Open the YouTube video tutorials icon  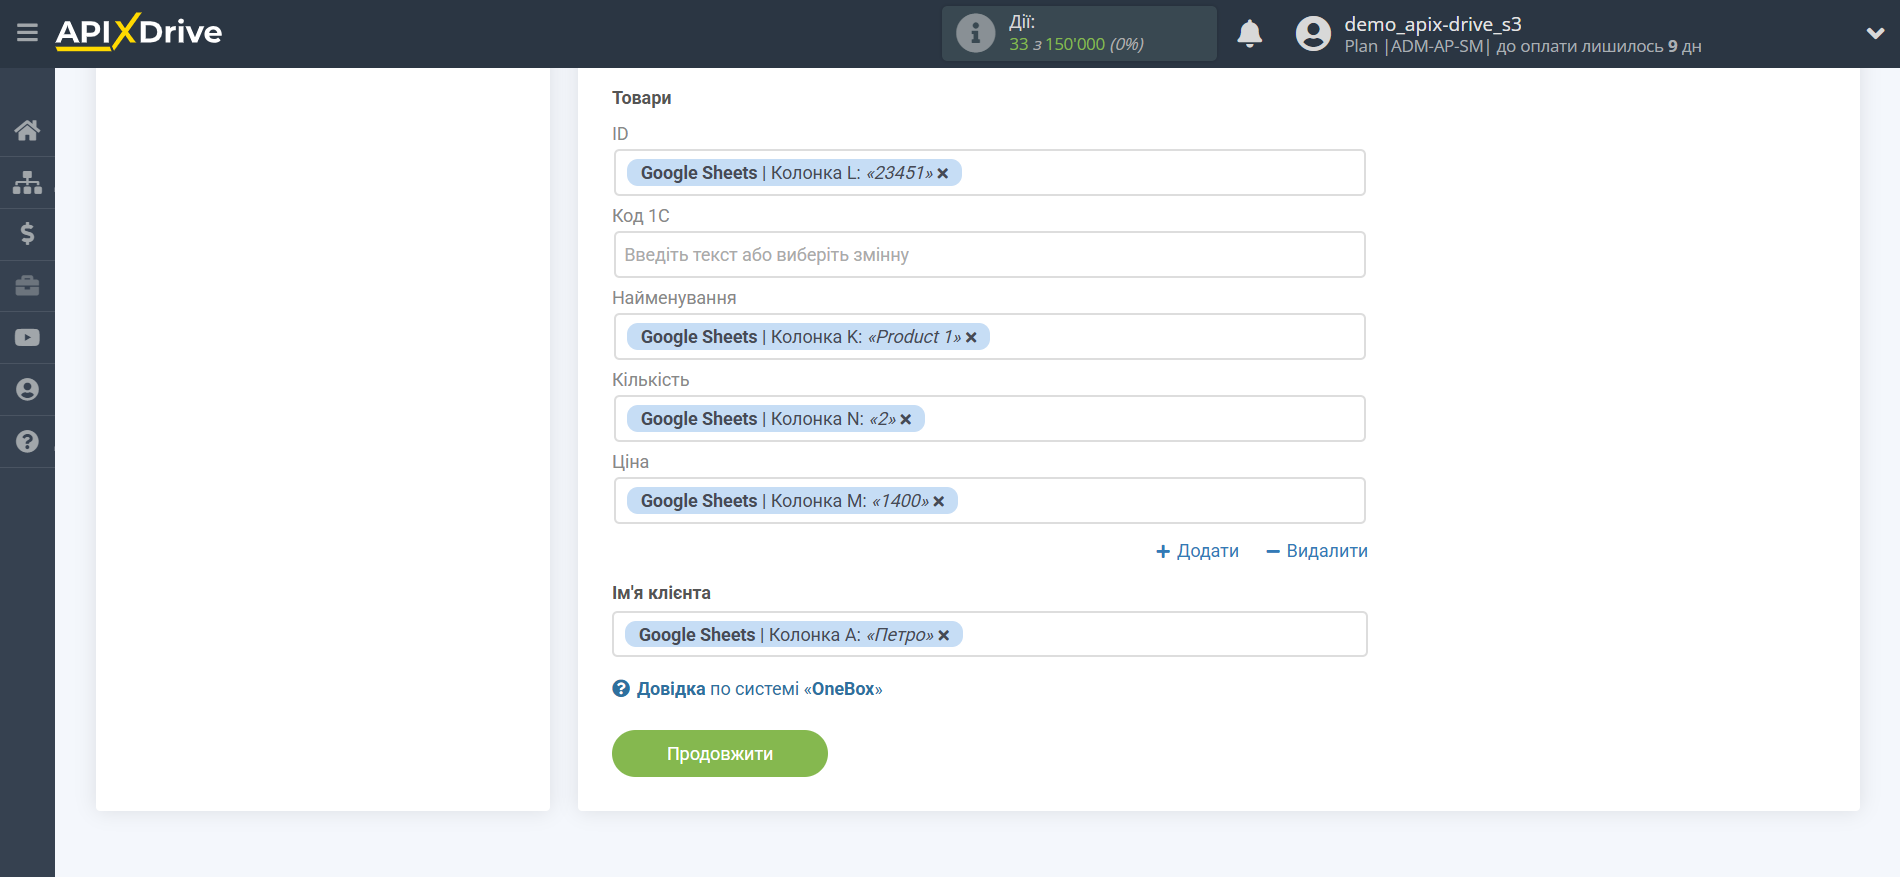click(x=27, y=338)
